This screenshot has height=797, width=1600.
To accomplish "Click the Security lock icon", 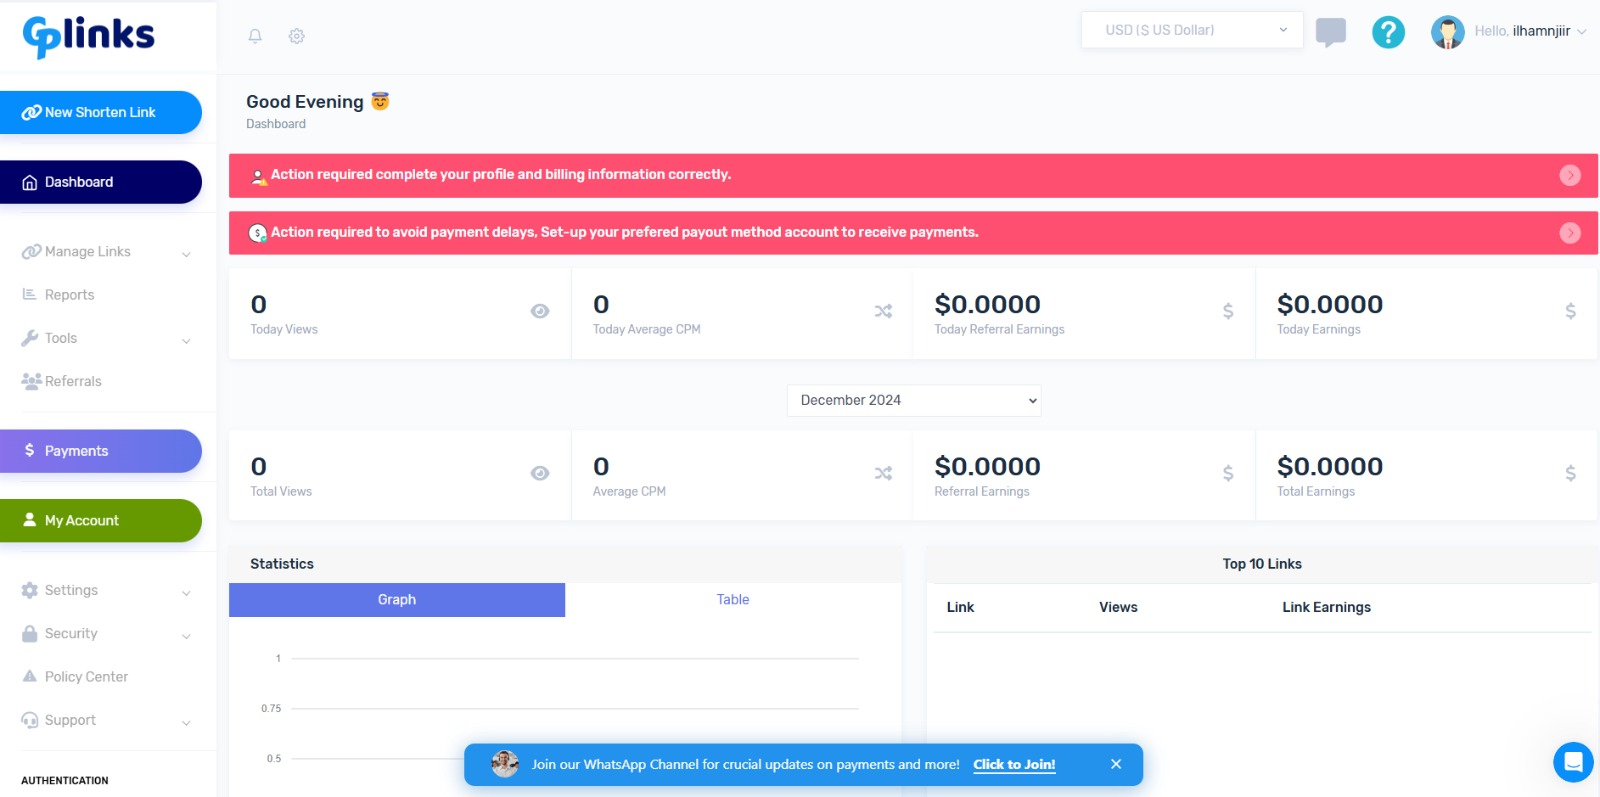I will [30, 634].
